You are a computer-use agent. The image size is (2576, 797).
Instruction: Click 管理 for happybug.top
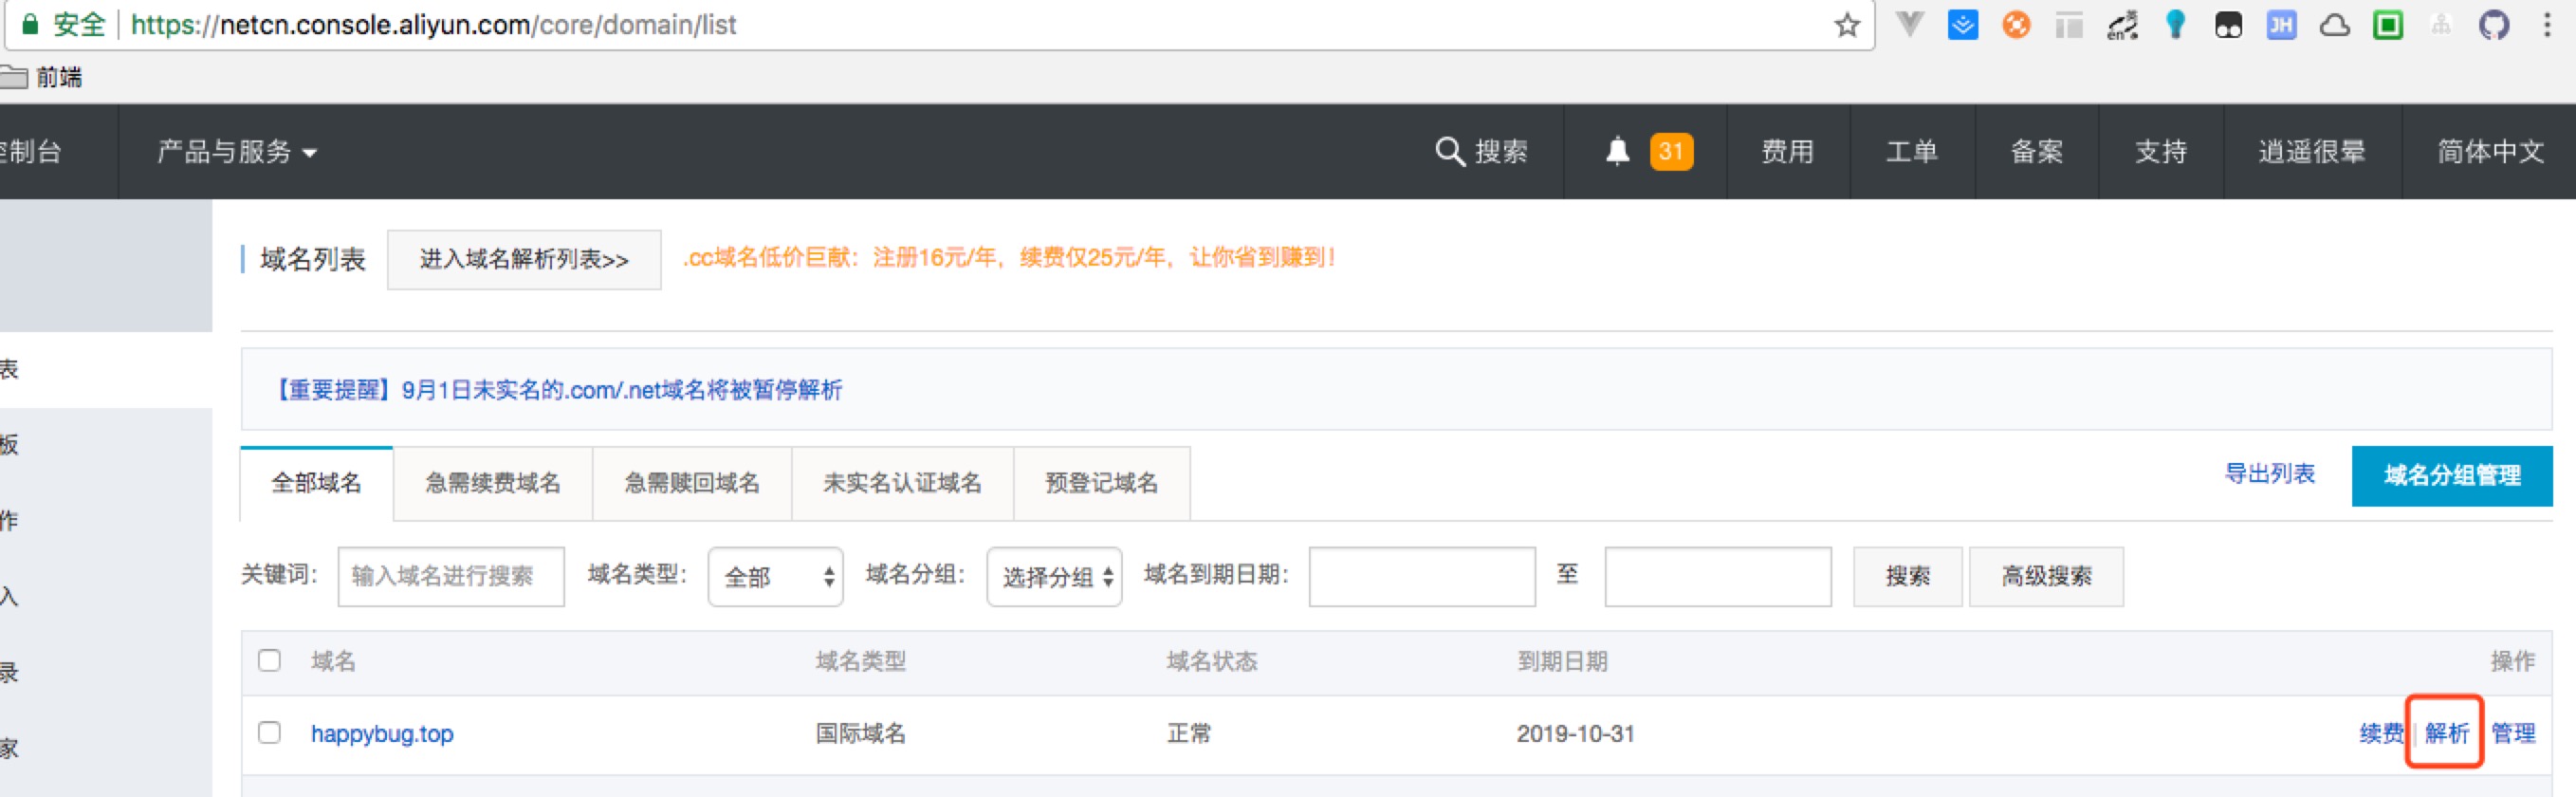(2513, 733)
